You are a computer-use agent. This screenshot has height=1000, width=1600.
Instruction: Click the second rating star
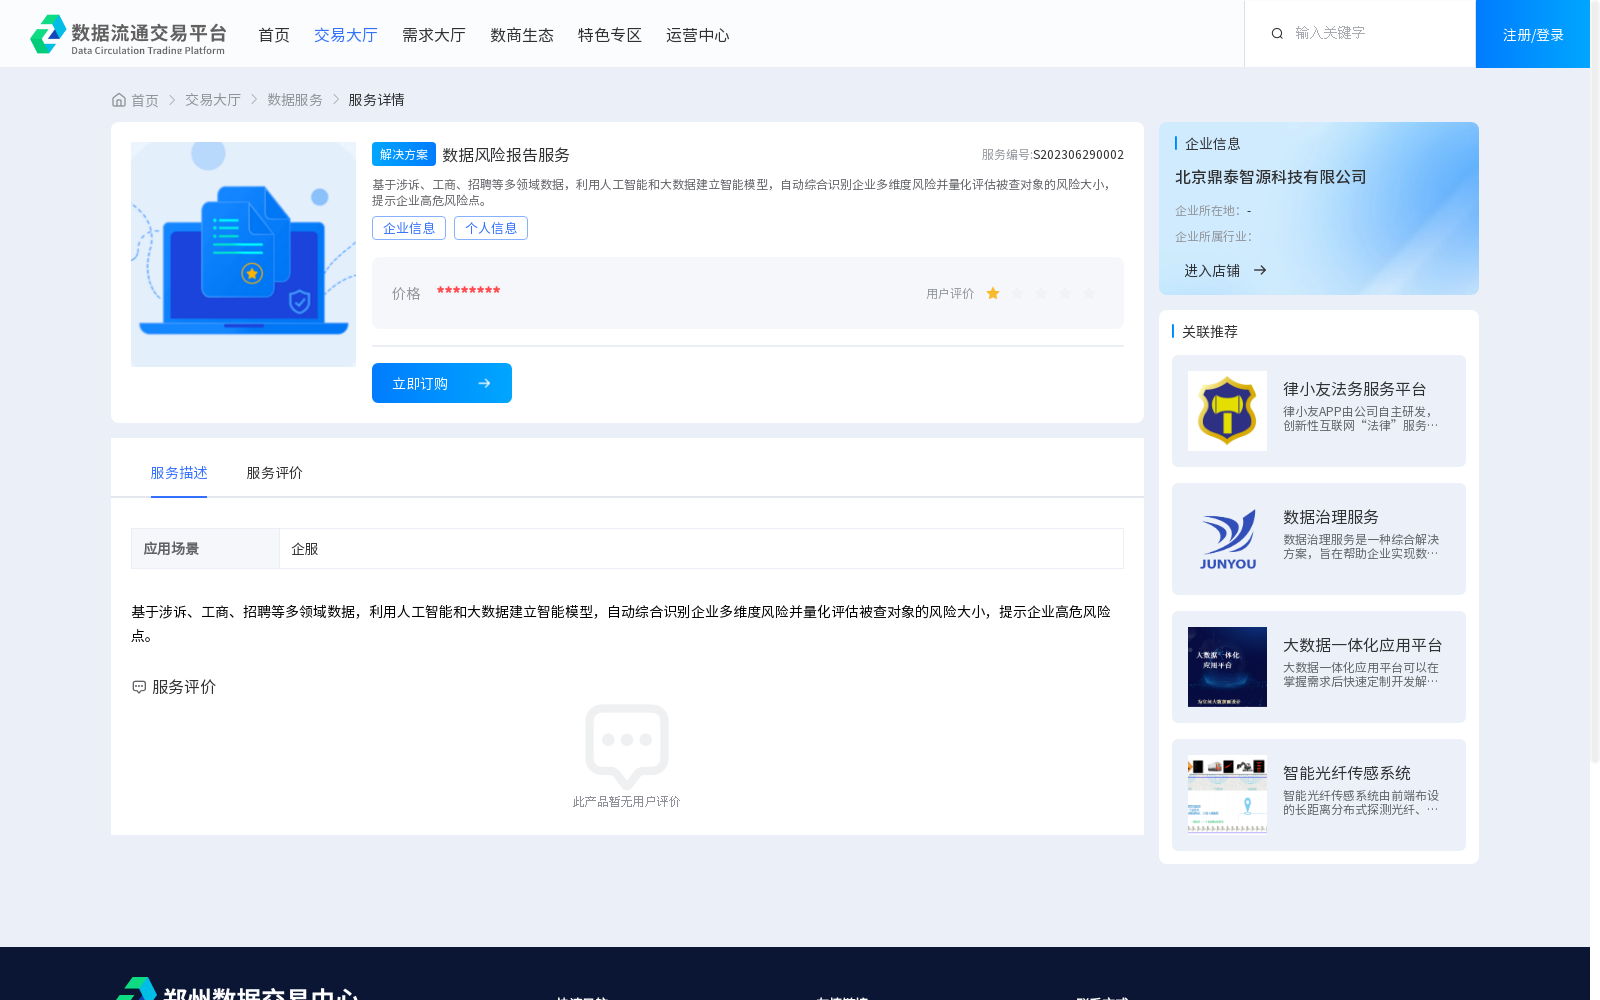click(1017, 293)
